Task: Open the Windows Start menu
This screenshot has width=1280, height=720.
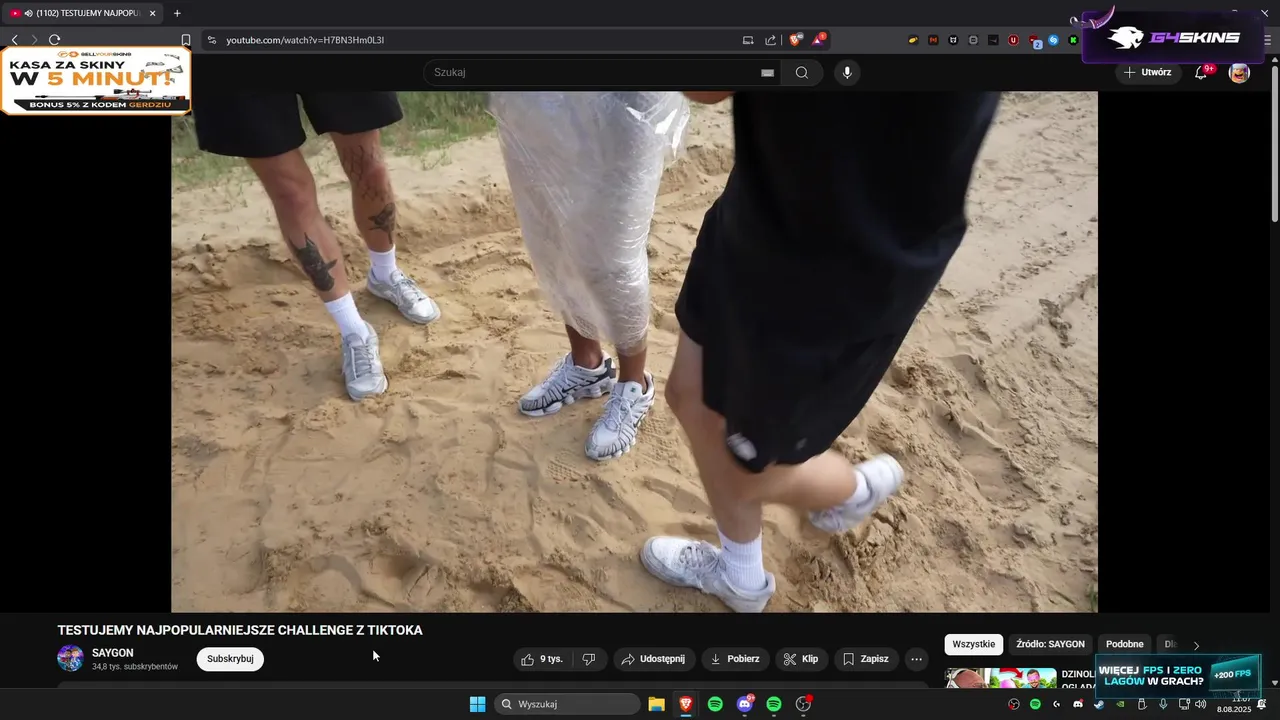Action: click(x=478, y=704)
